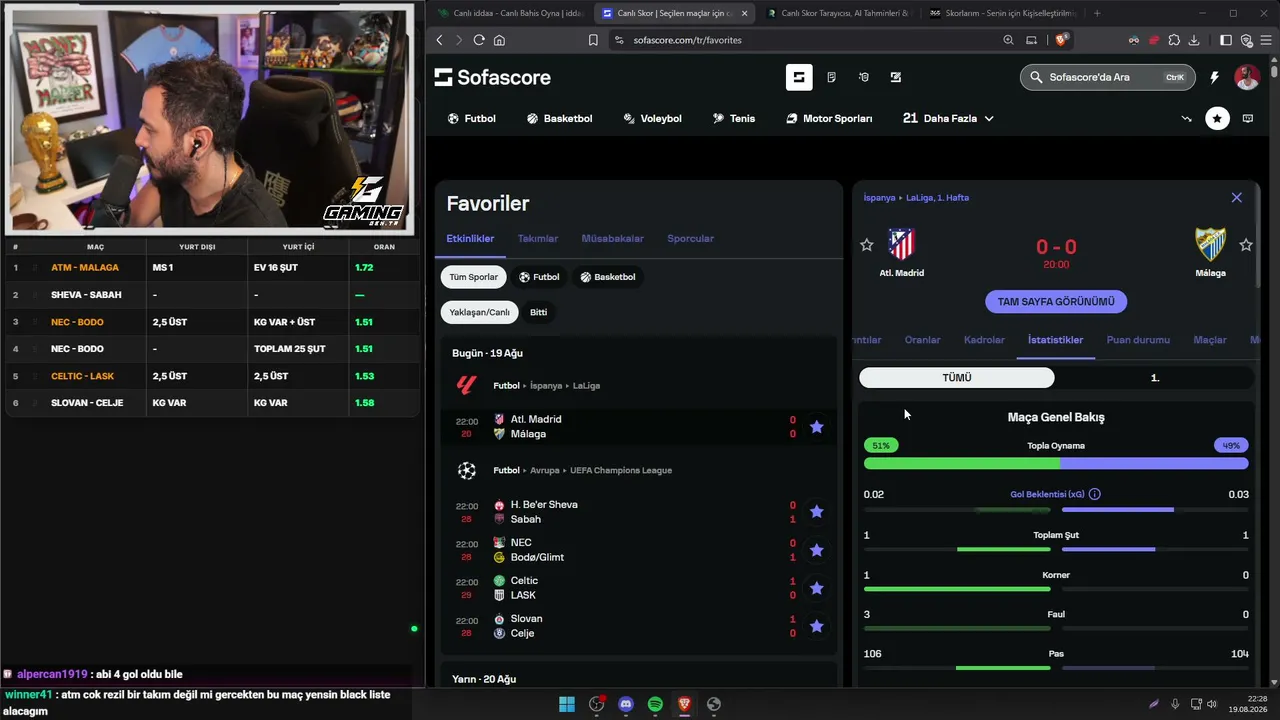Open the news icon in Sofascore header
Screen dimensions: 1280x720
[x=831, y=77]
